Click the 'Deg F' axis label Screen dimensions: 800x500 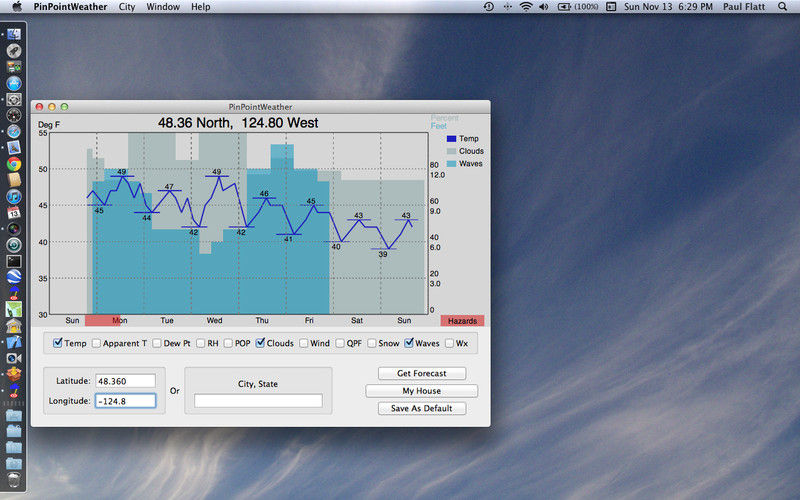[x=49, y=124]
